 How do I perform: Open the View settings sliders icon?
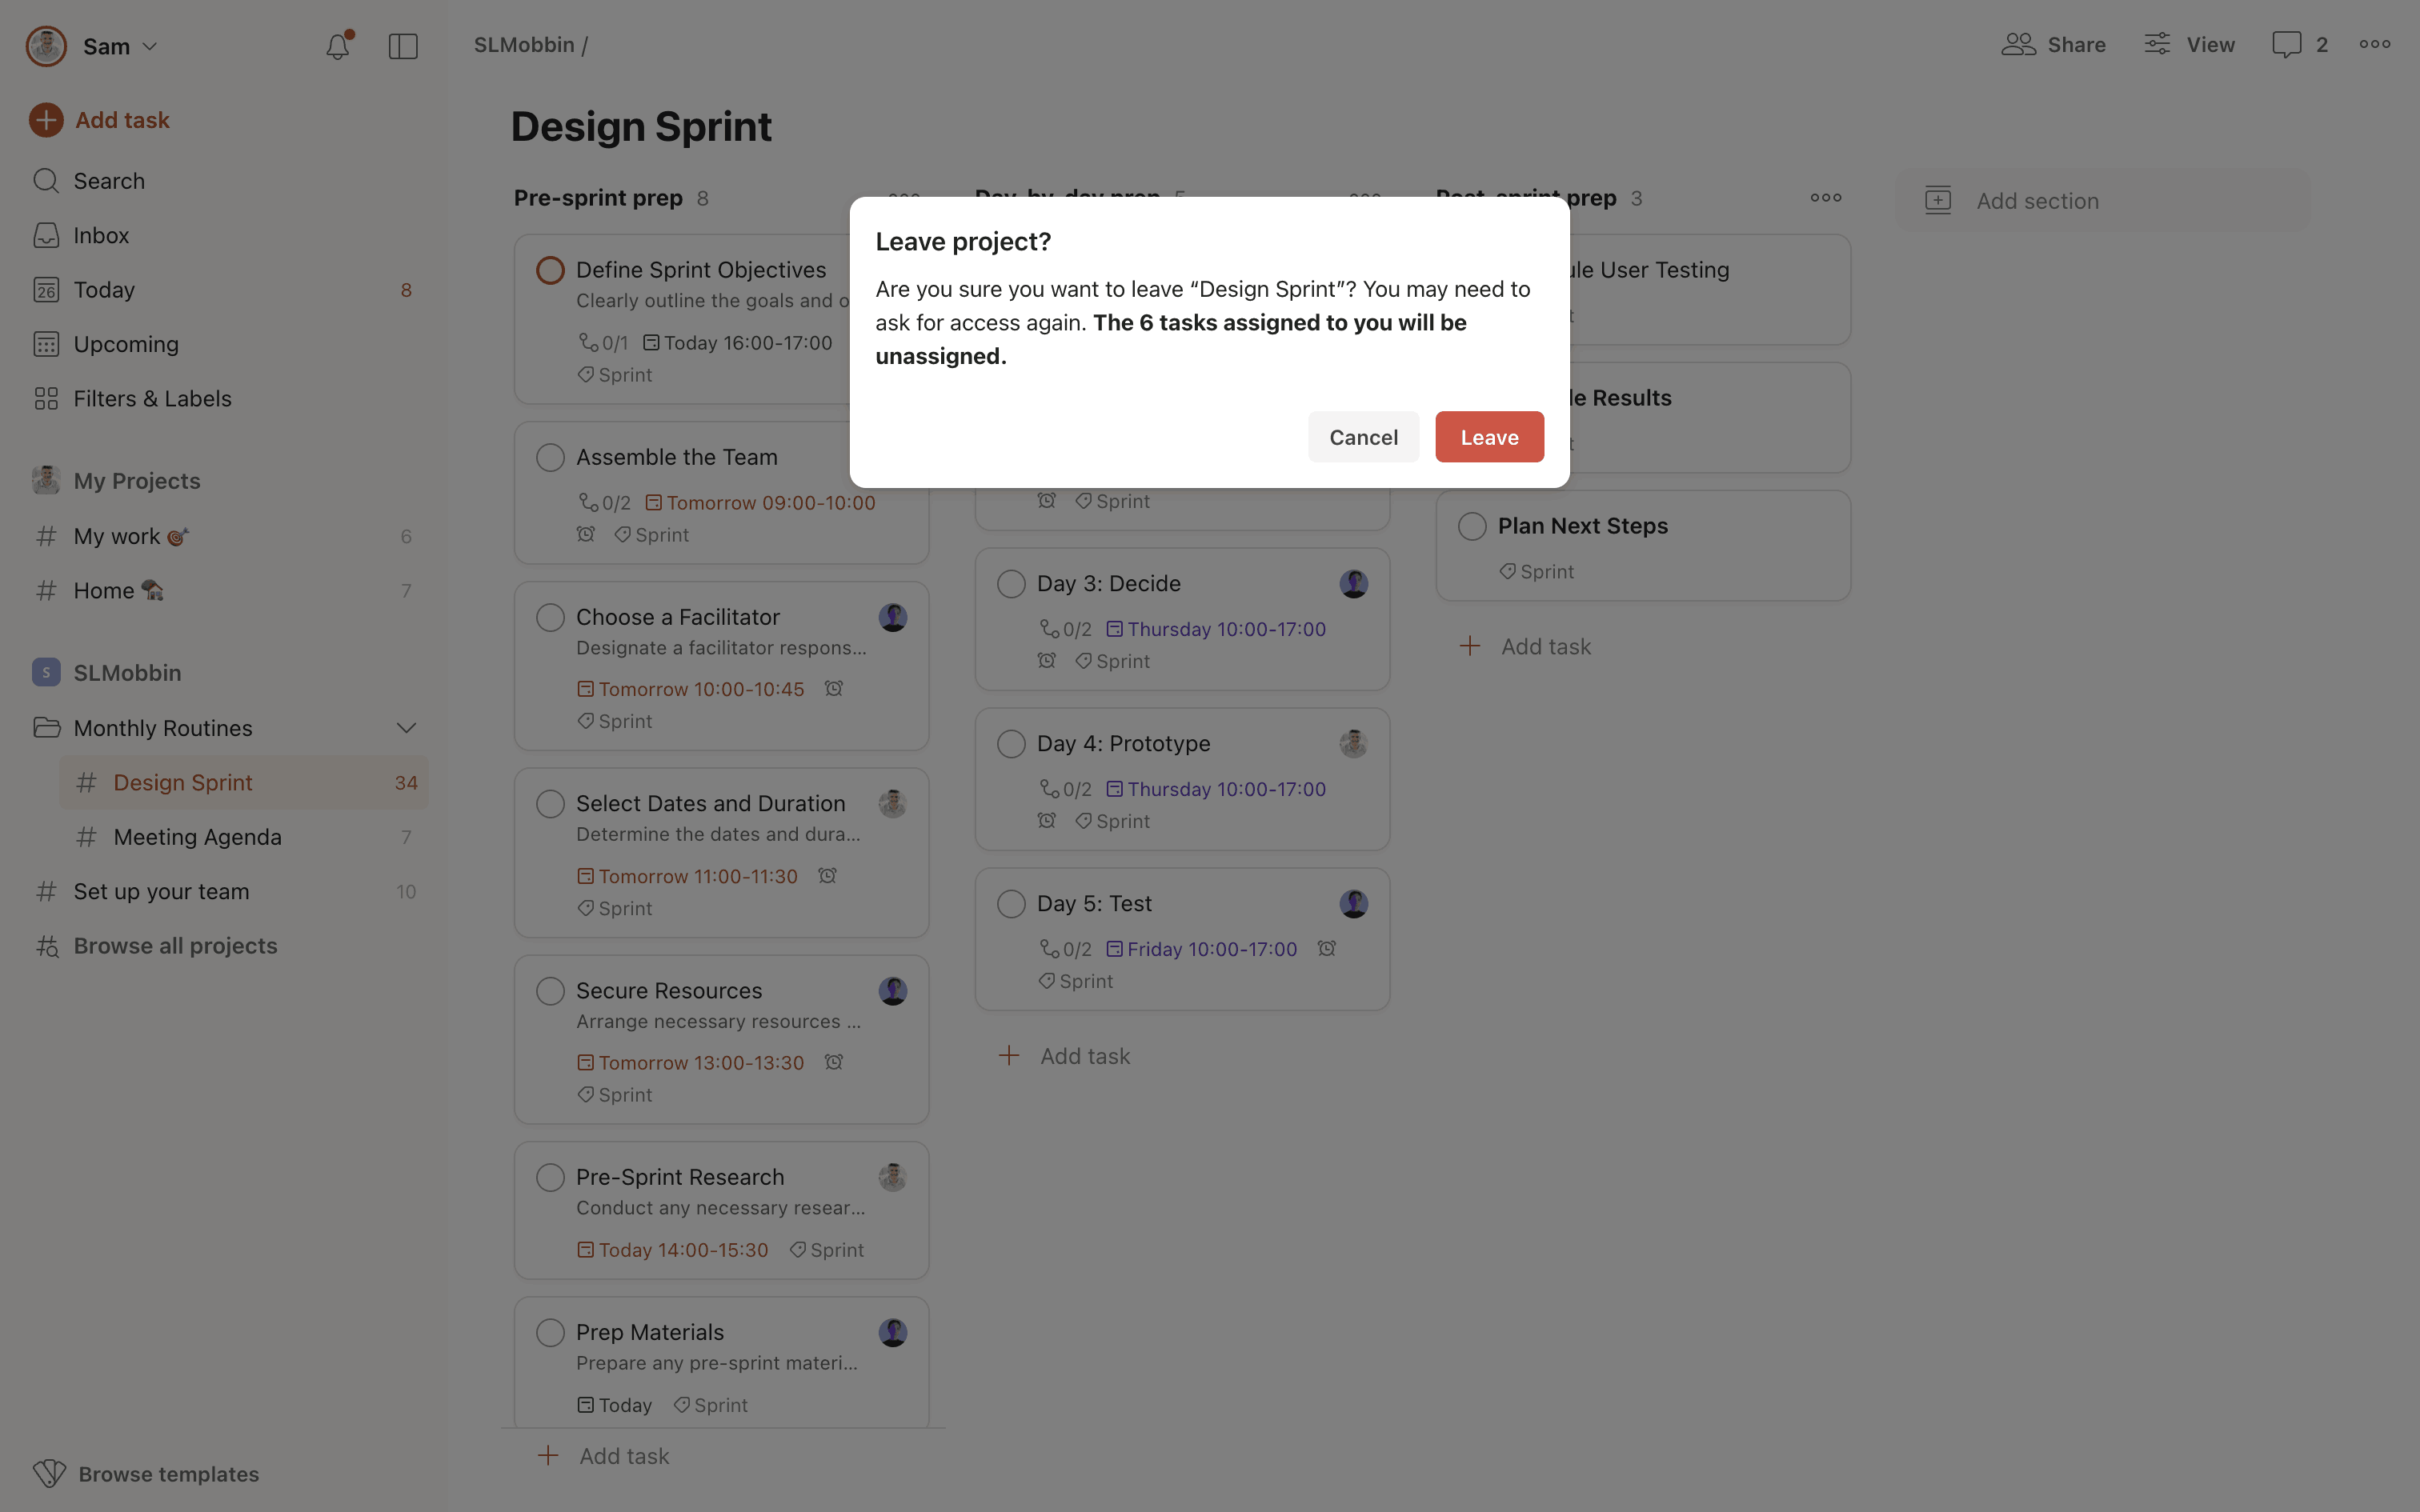[2157, 45]
